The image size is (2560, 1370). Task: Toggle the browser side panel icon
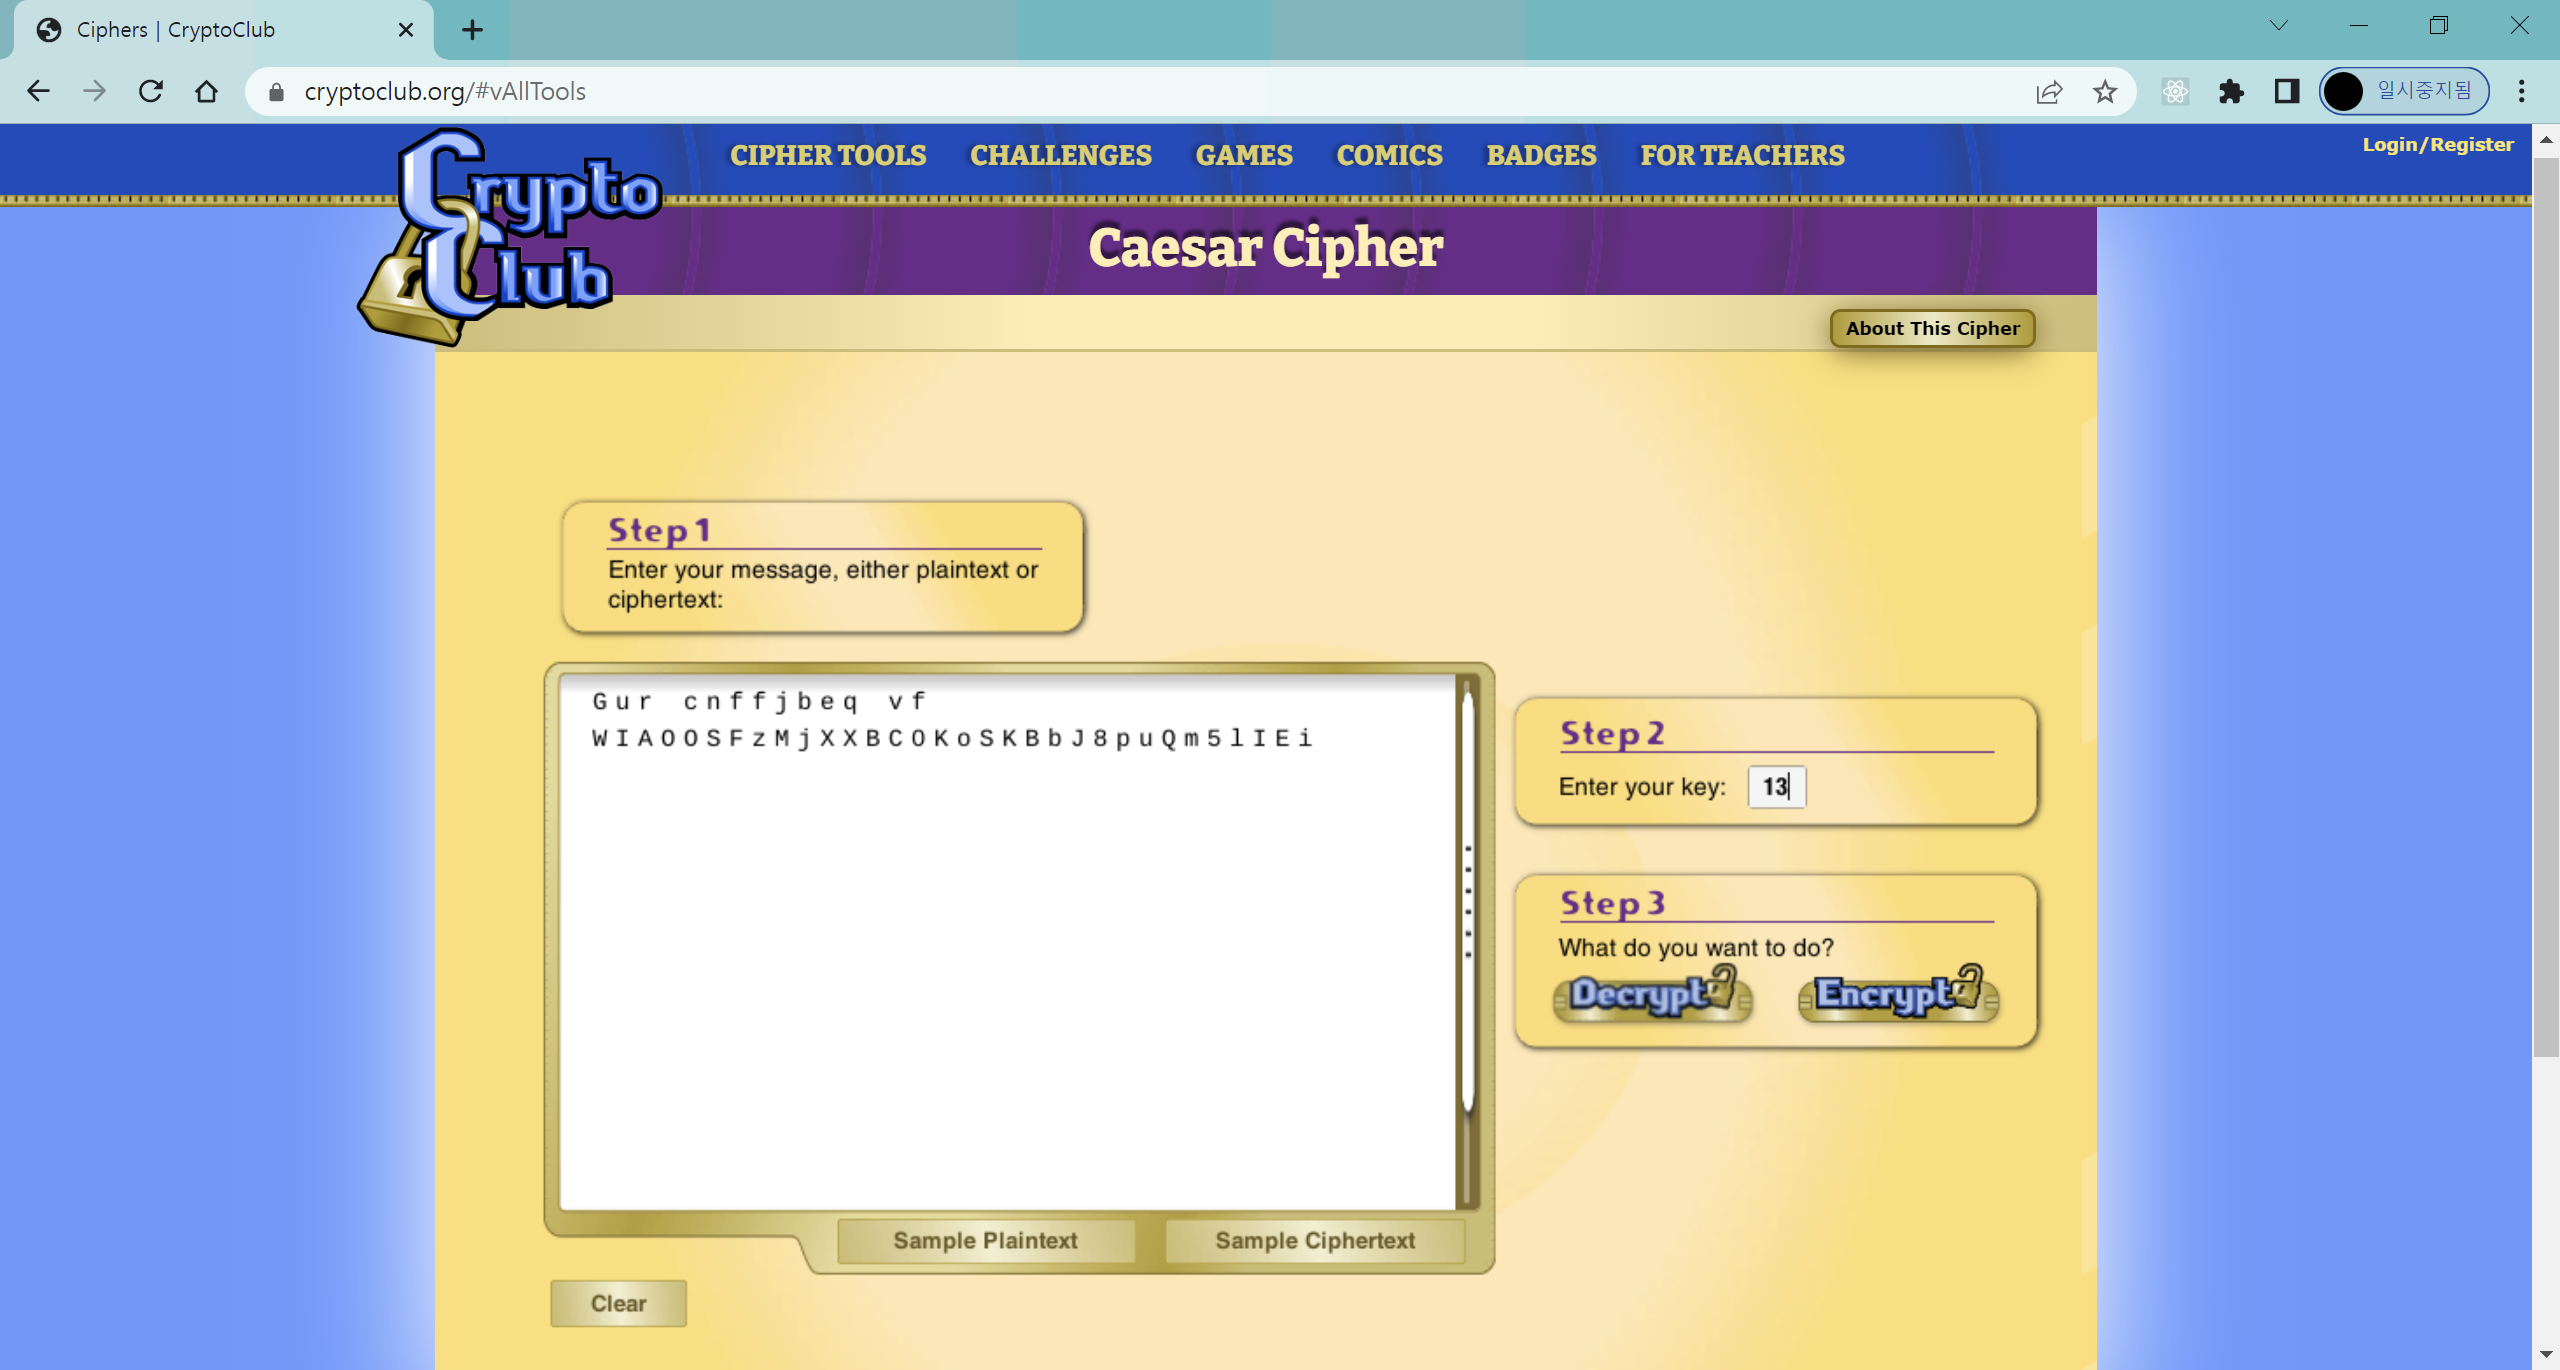coord(2286,91)
